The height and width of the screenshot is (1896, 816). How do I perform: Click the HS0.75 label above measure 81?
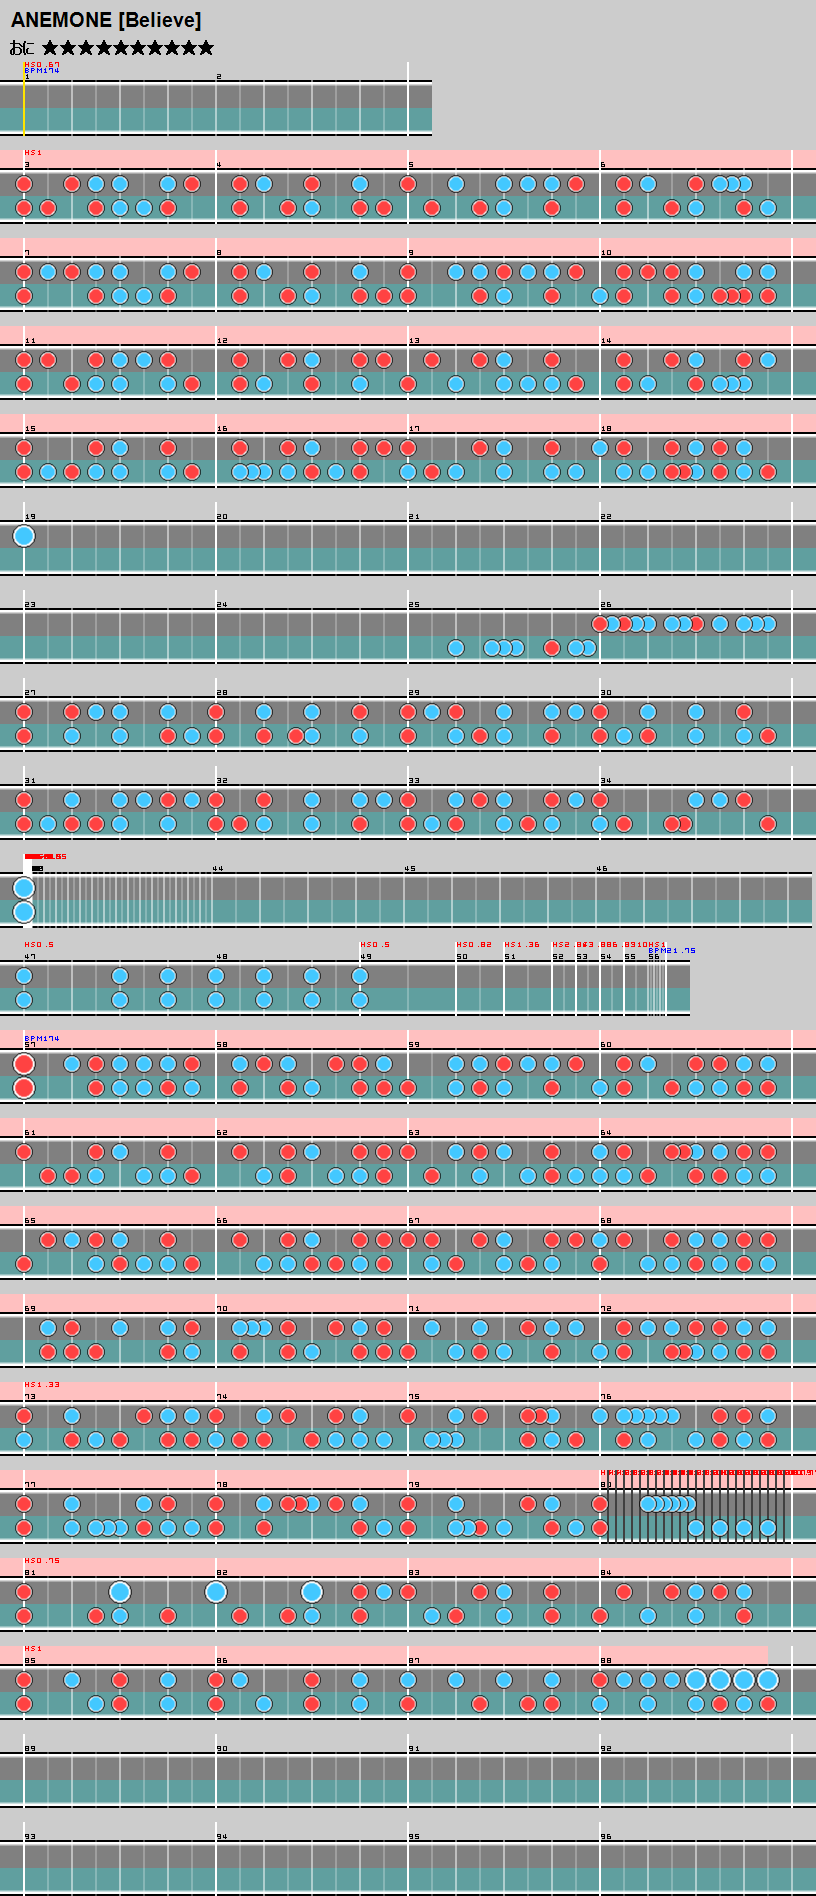[x=42, y=1561]
